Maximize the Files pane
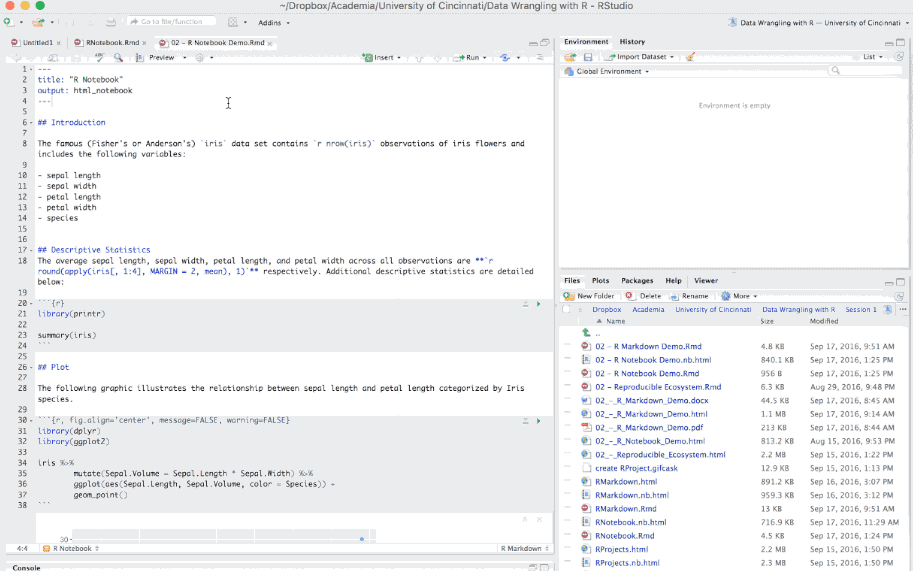913x571 pixels. (x=900, y=282)
